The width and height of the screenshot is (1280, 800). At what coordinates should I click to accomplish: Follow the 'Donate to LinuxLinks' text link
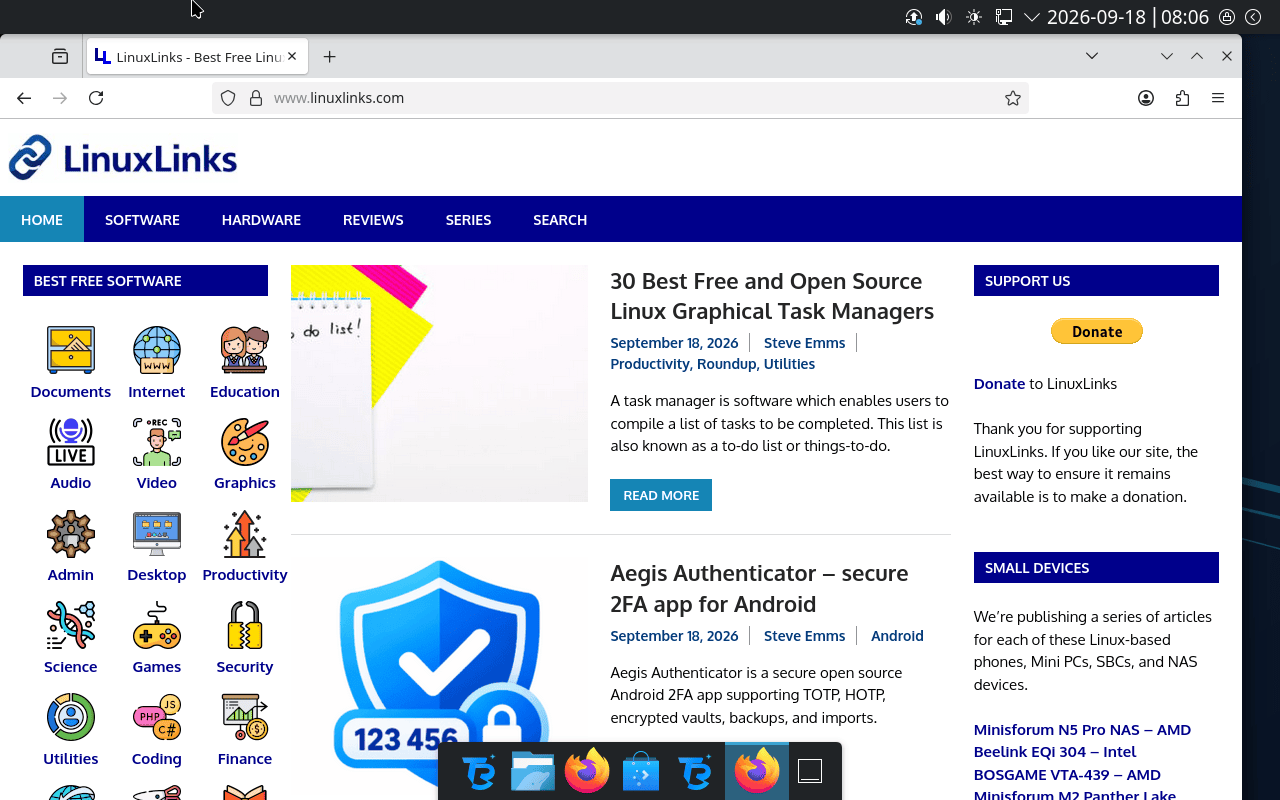coord(999,383)
